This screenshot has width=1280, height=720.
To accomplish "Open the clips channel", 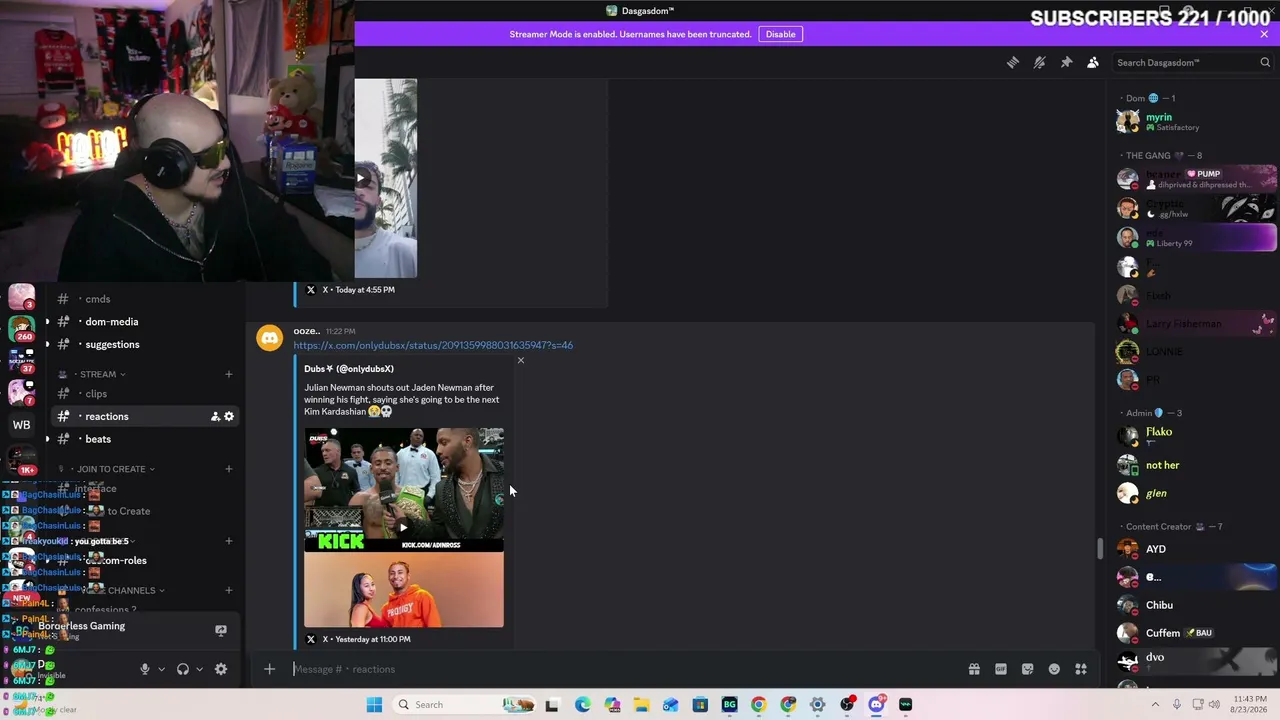I will pos(96,394).
